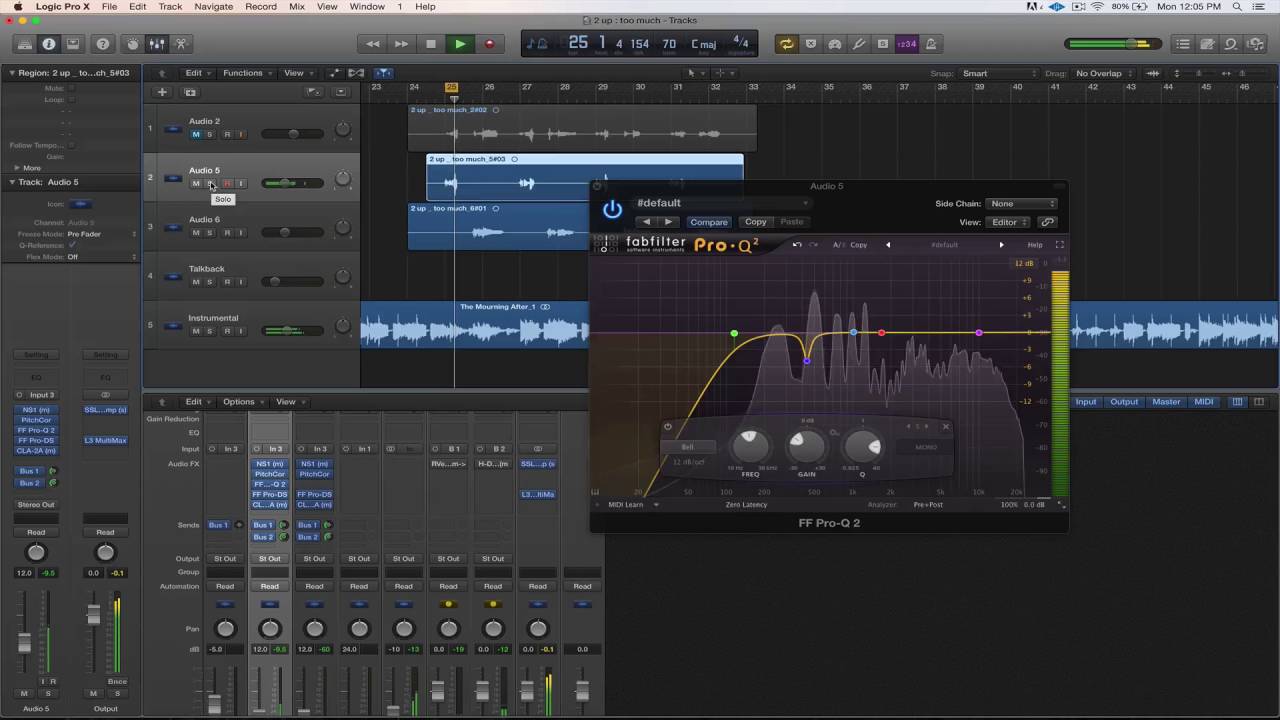Open the Track menu in menu bar
This screenshot has width=1280, height=720.
coord(171,7)
